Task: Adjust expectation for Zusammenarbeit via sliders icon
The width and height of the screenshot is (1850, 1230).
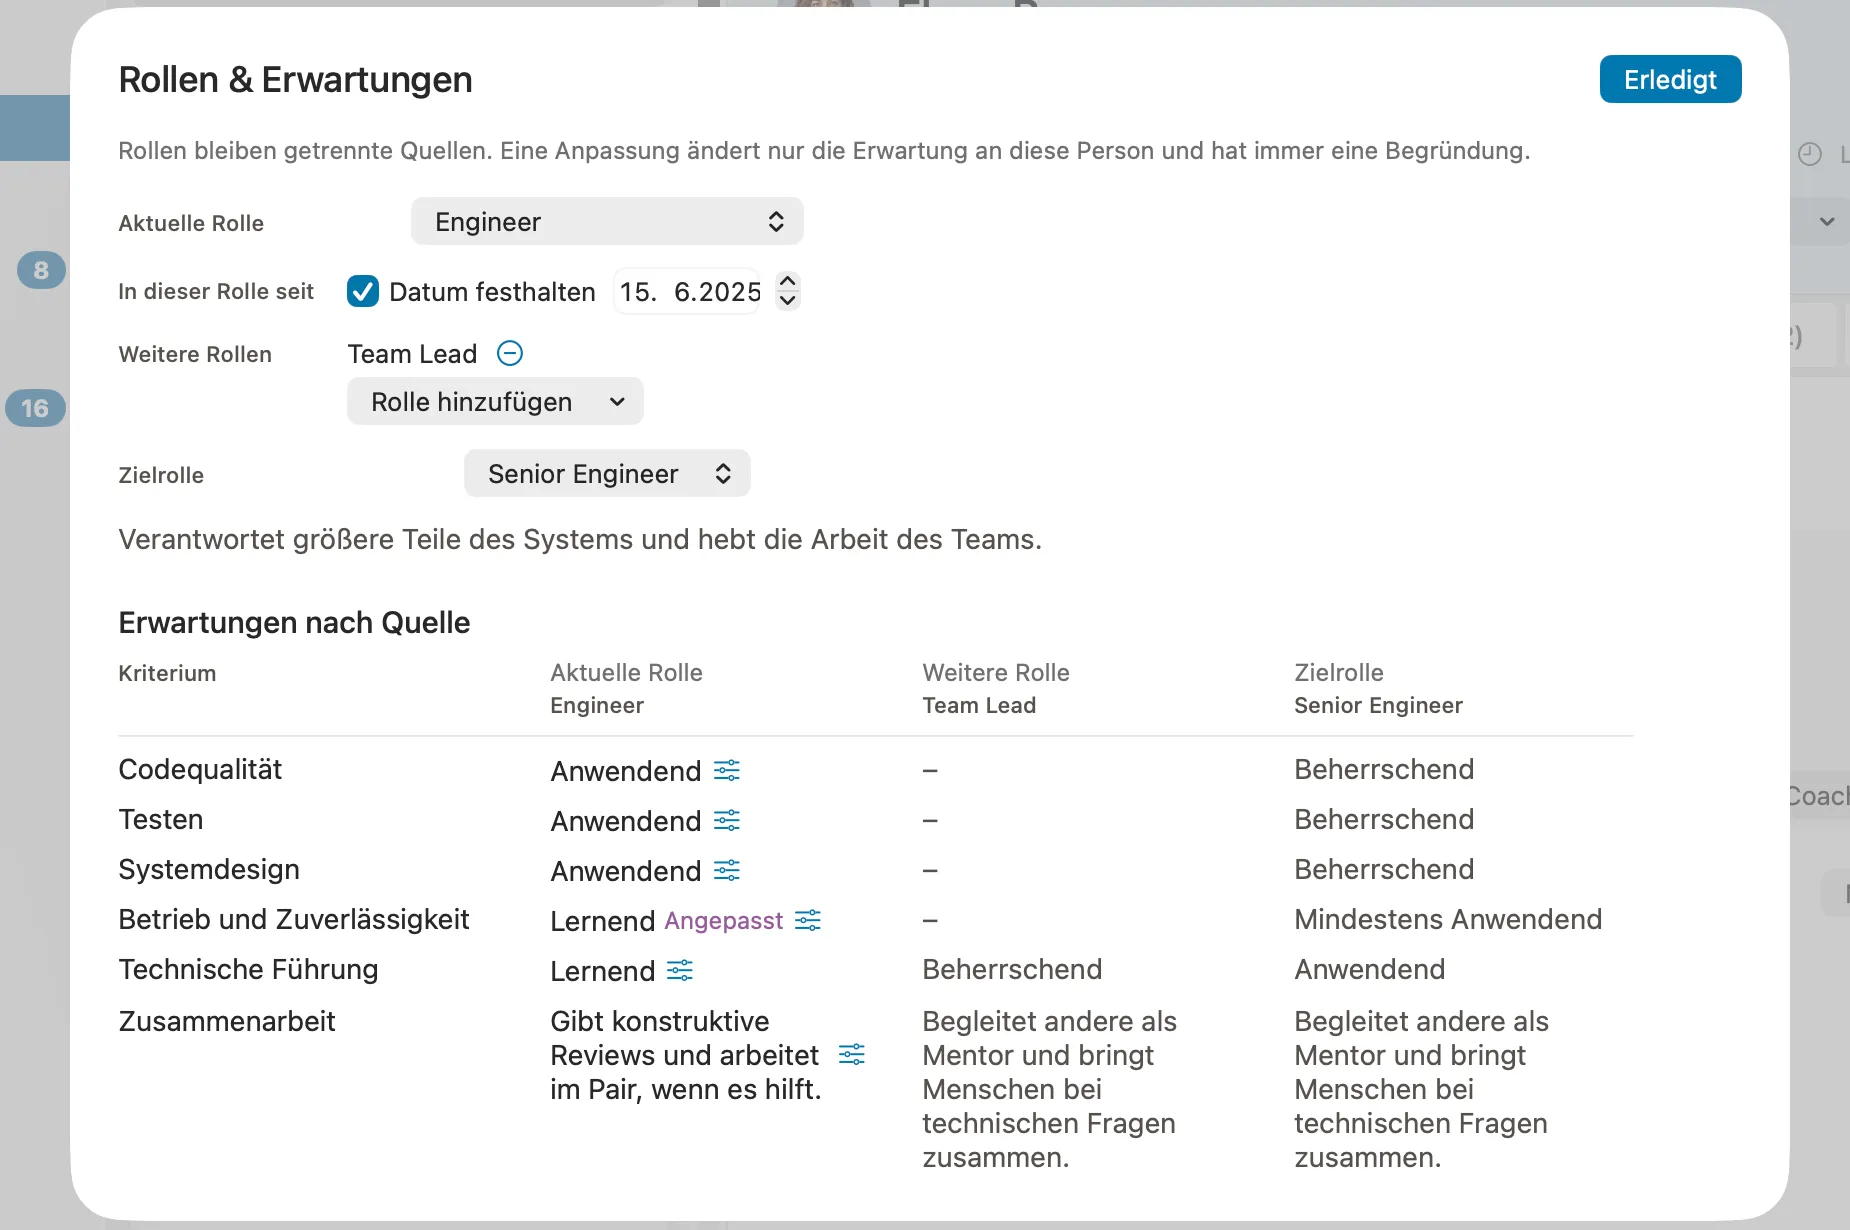Action: point(852,1054)
